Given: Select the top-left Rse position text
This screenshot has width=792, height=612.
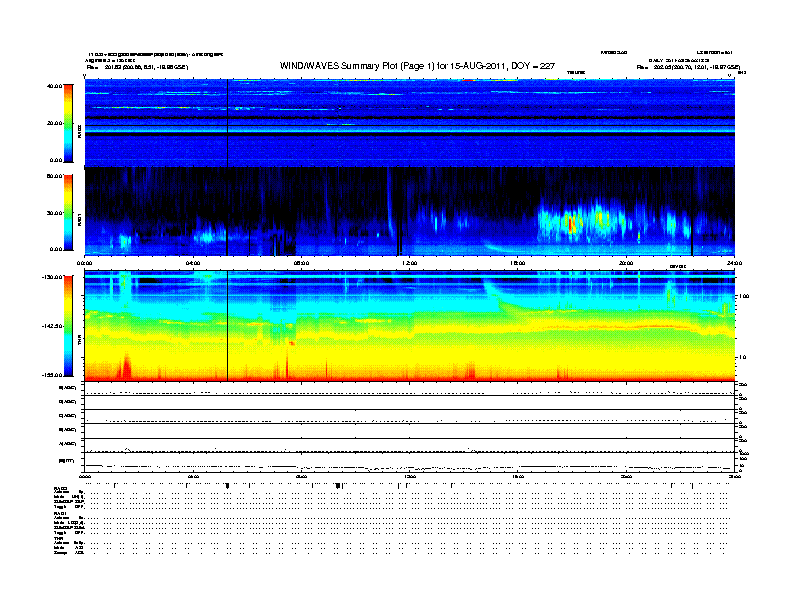Looking at the screenshot, I should pos(137,67).
